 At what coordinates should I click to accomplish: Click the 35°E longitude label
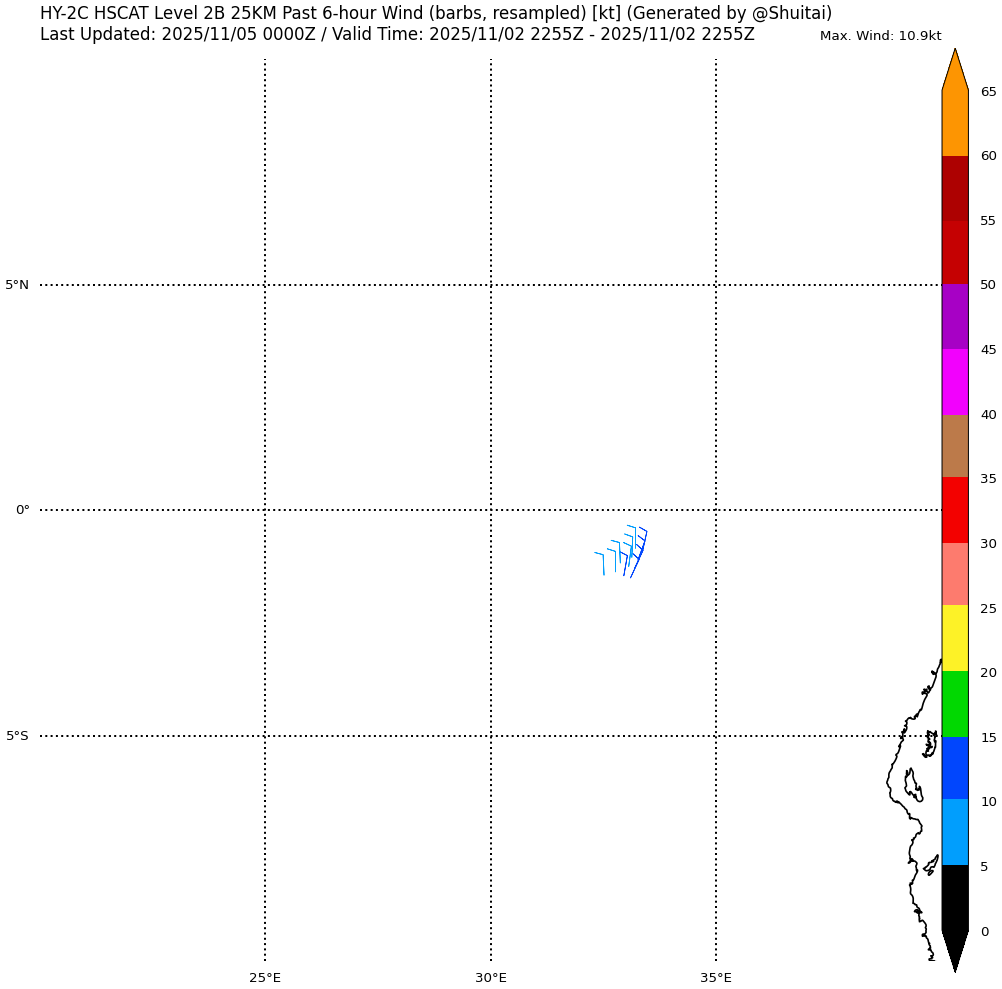click(x=716, y=977)
